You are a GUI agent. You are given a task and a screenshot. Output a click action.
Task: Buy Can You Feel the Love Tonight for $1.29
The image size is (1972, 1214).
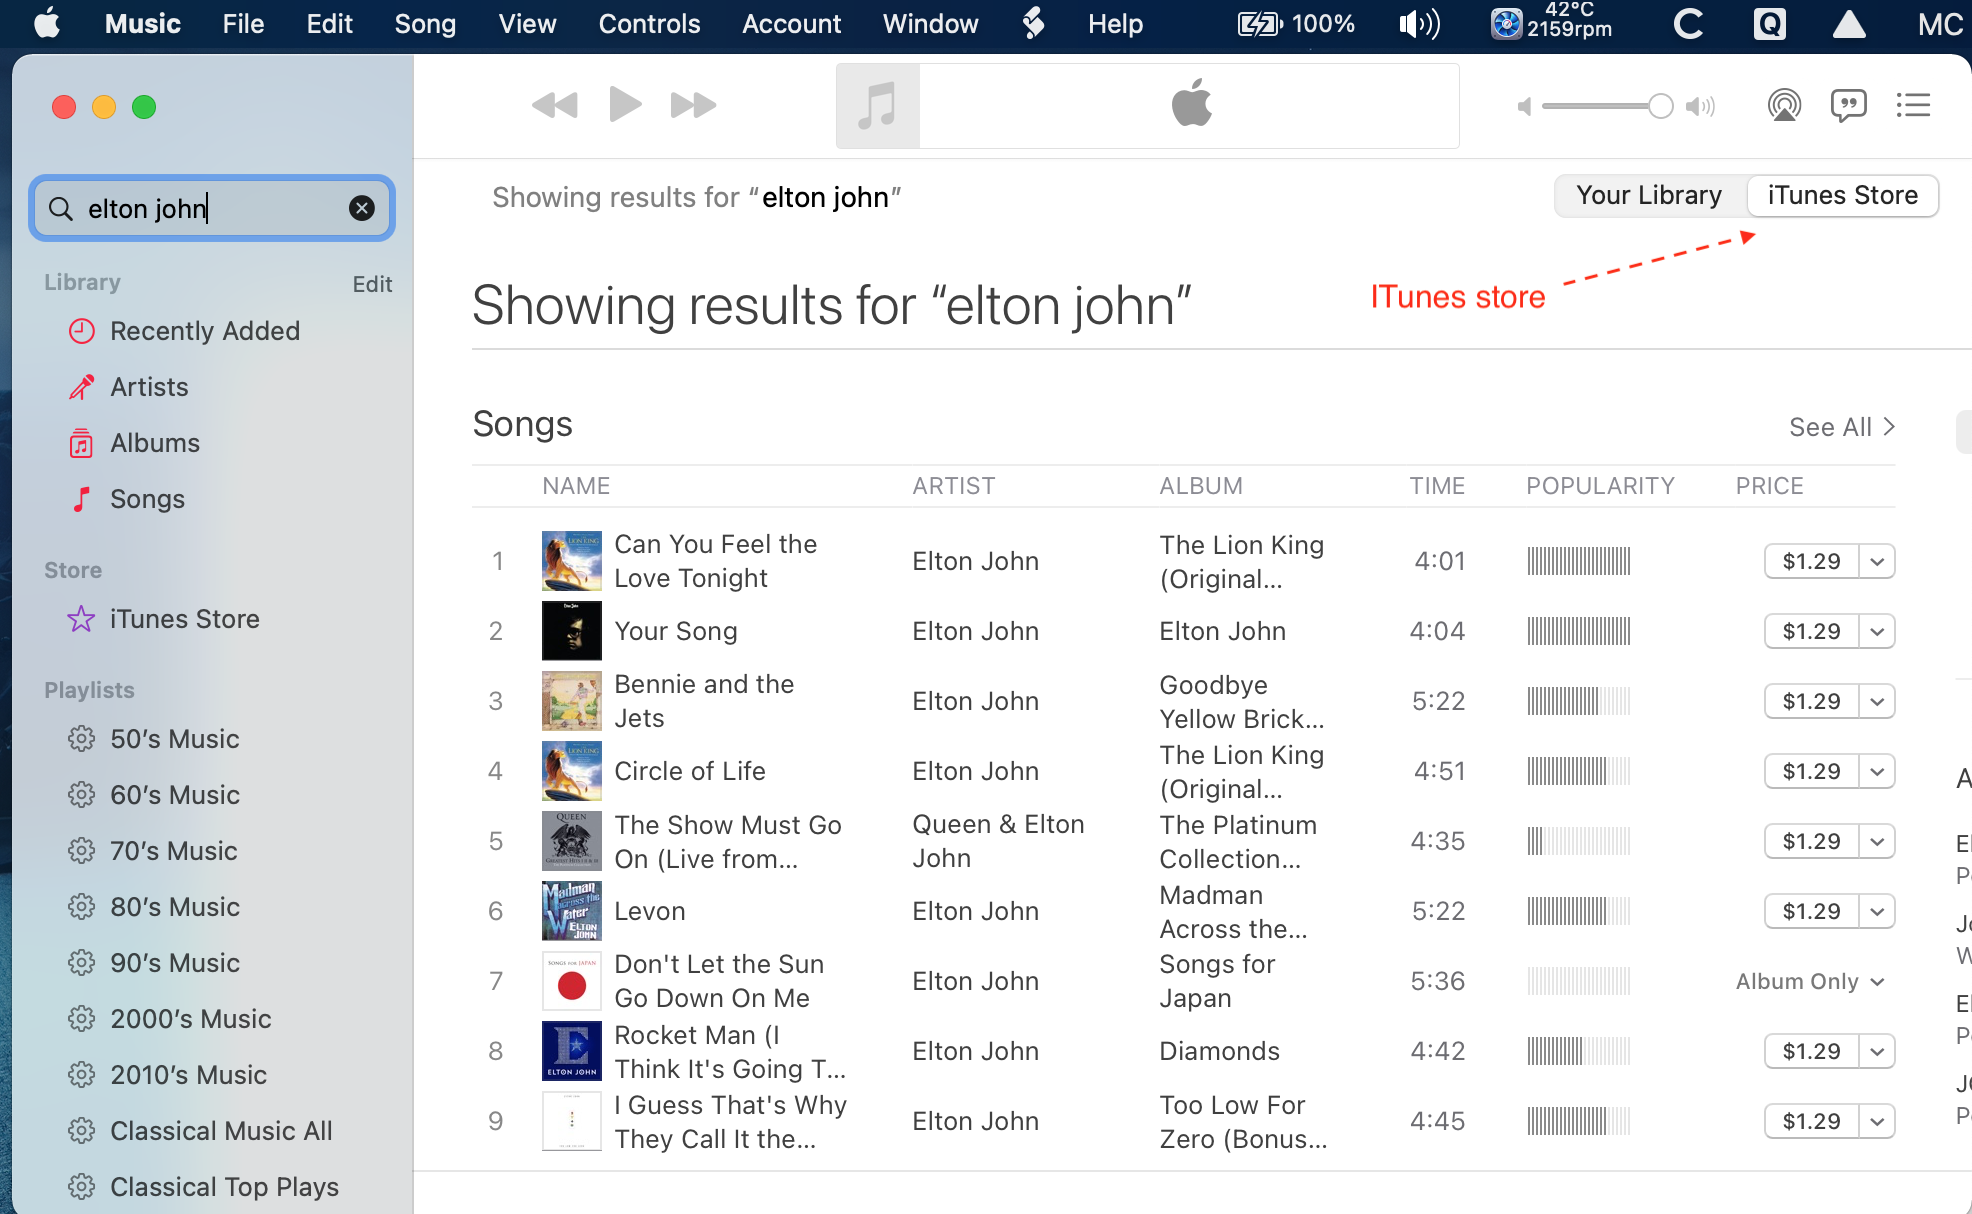click(x=1811, y=561)
